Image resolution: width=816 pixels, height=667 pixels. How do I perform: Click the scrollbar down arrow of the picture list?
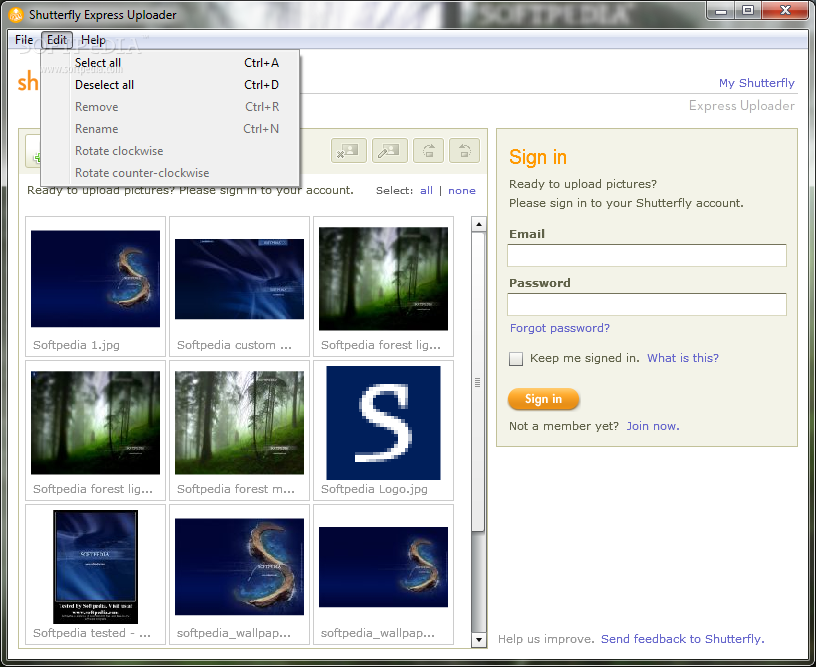click(x=479, y=639)
